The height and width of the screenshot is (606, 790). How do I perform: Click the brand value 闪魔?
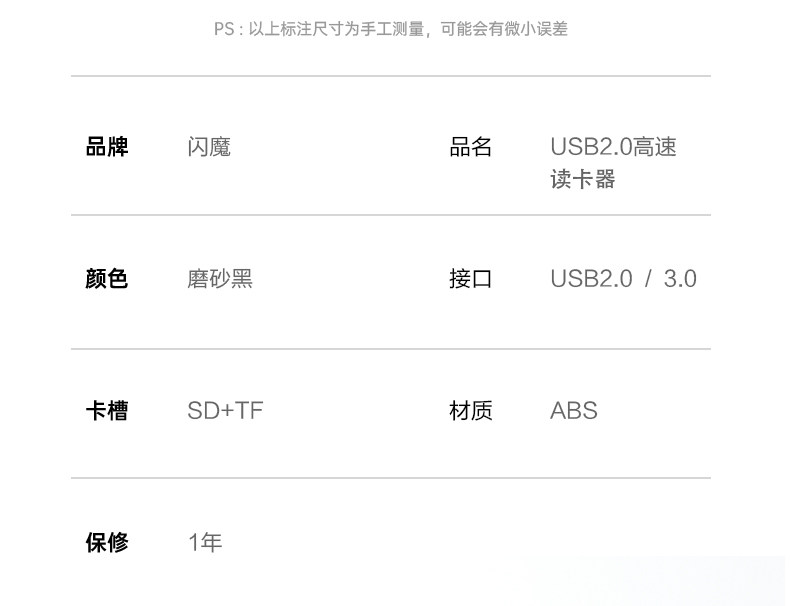coord(209,147)
